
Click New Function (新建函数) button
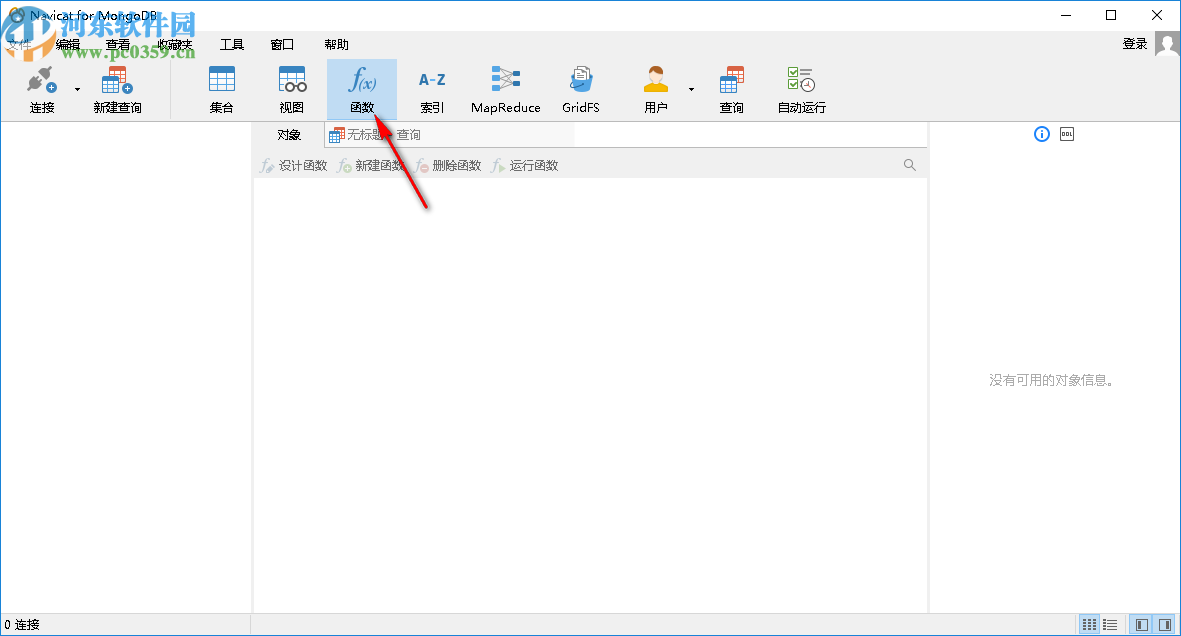click(371, 166)
